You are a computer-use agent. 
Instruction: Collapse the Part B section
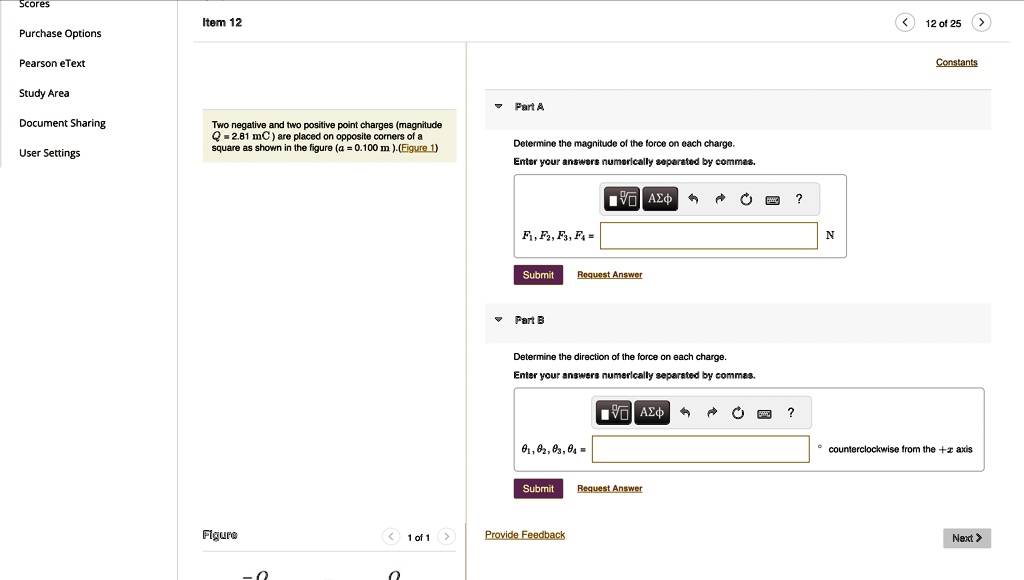[498, 320]
